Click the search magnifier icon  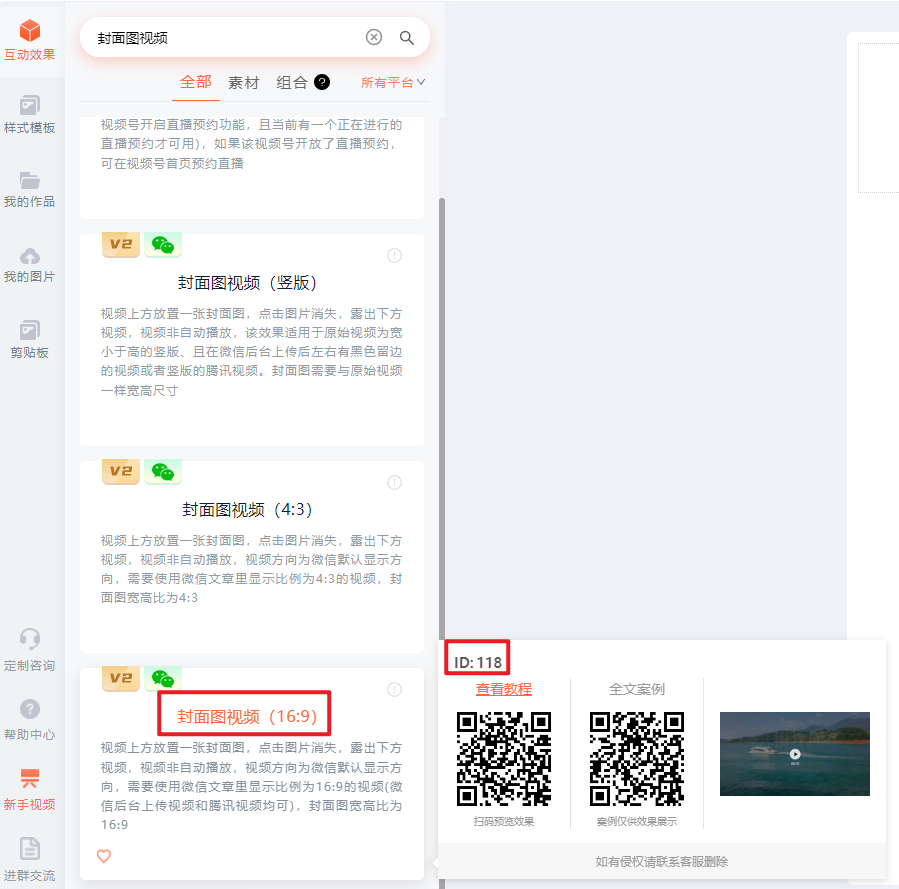click(406, 38)
